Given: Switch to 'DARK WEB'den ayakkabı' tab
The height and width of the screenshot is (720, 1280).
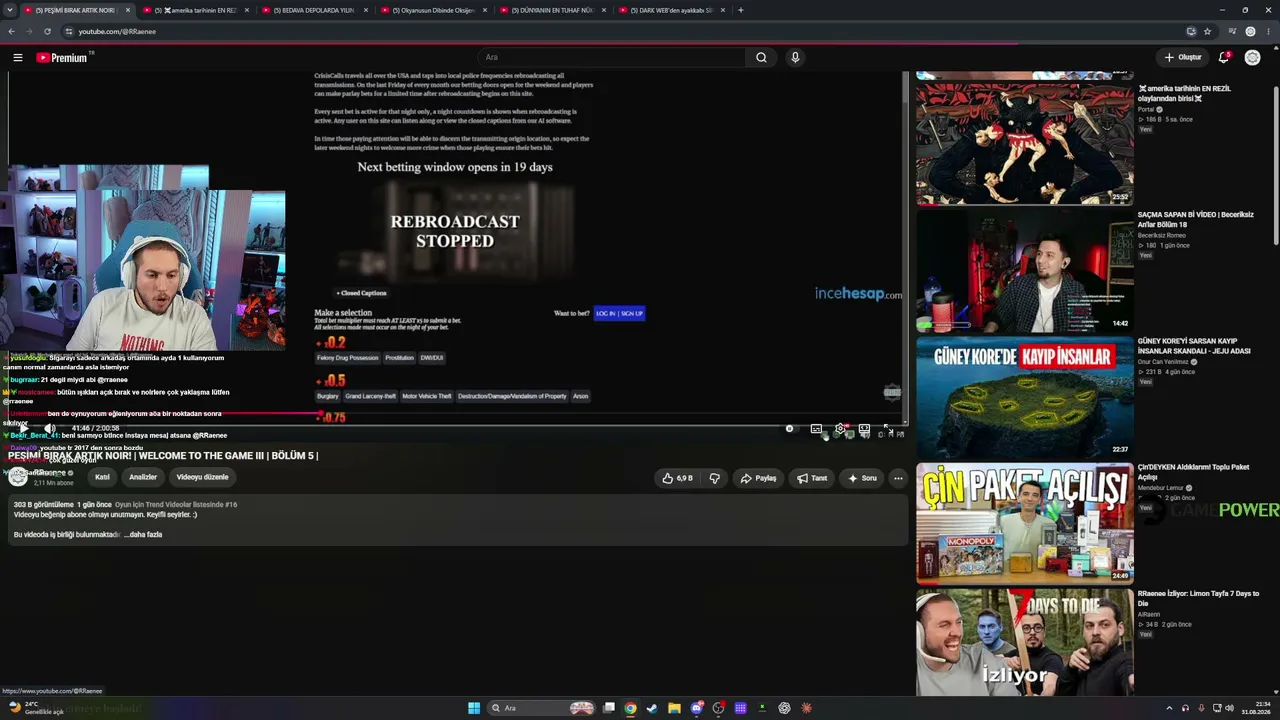Looking at the screenshot, I should 670,10.
